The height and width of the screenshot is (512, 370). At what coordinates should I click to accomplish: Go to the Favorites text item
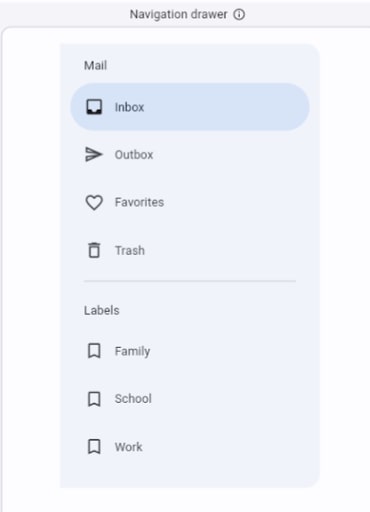(x=139, y=202)
